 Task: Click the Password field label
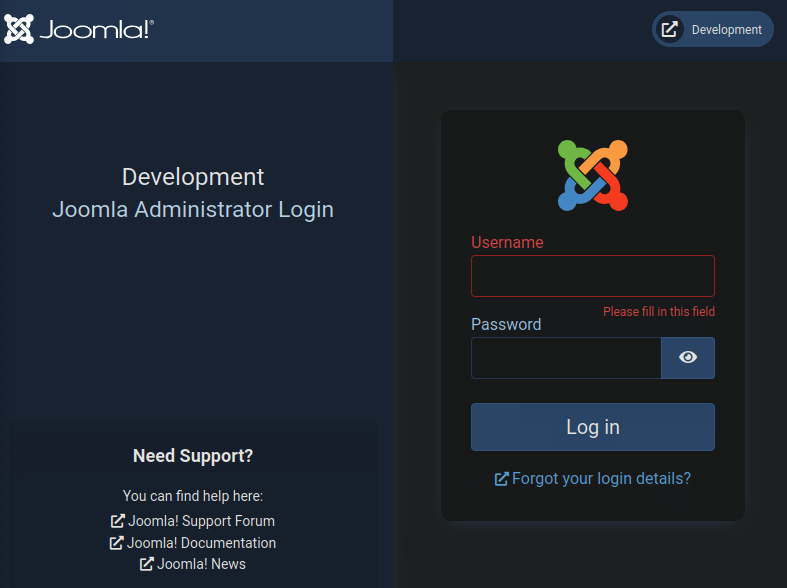506,324
